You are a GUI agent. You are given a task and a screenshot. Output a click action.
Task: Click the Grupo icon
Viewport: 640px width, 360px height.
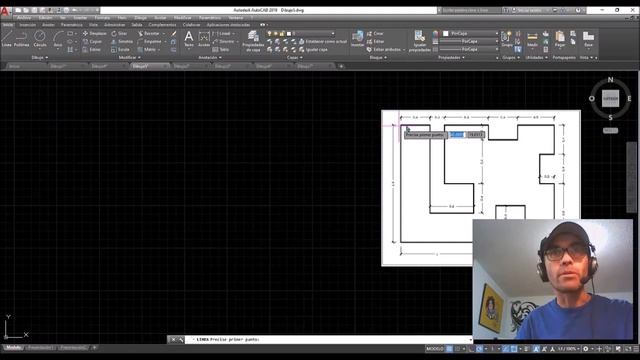(506, 39)
